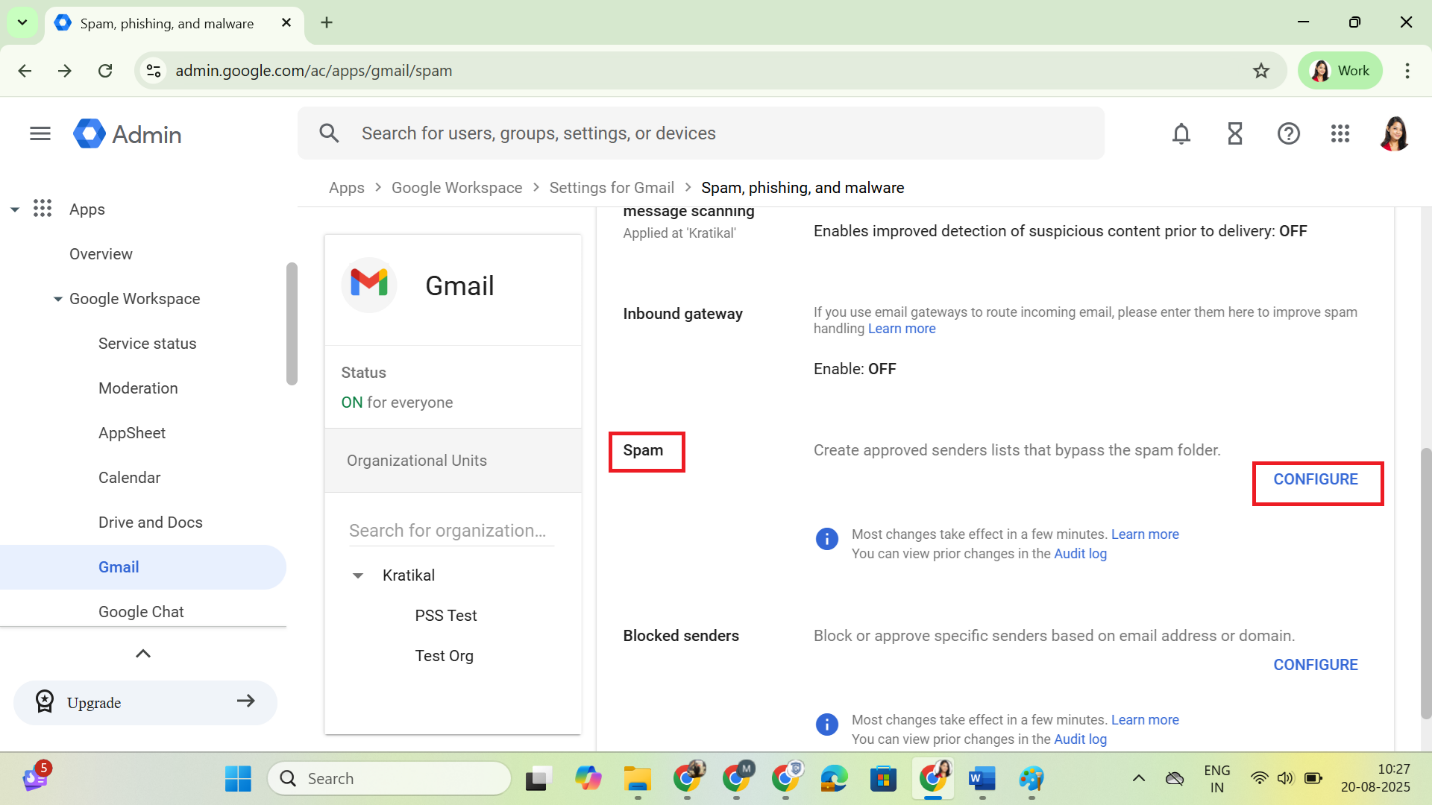Click the Upgrade button

[145, 702]
